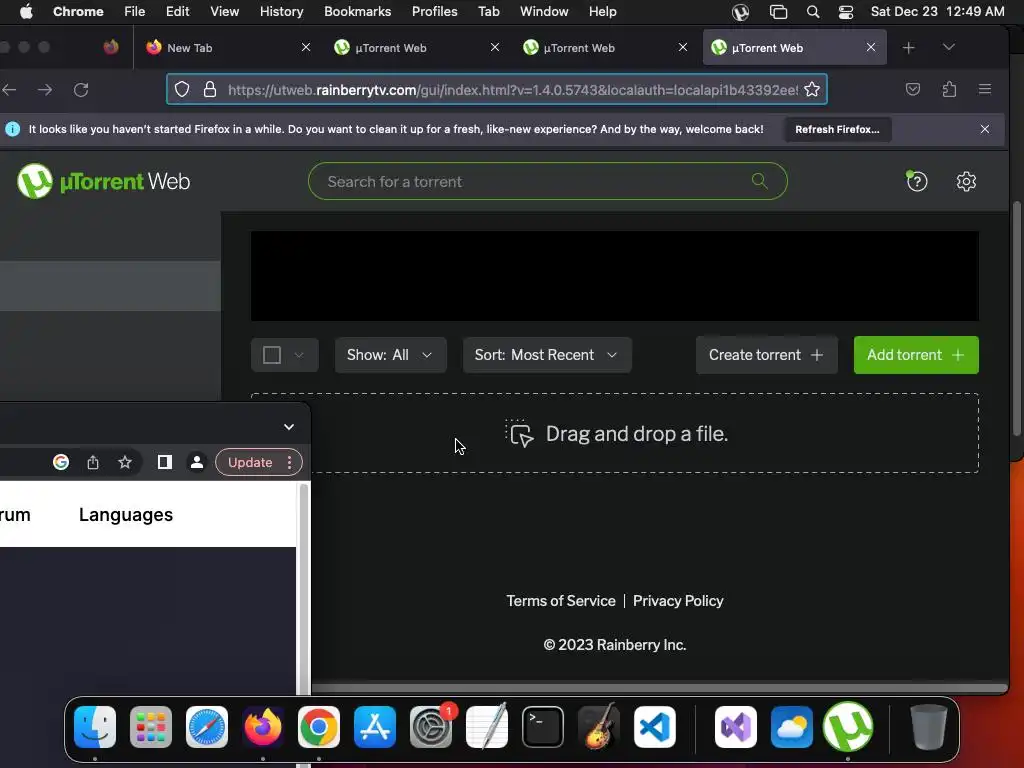1024x768 pixels.
Task: Click the Languages link in Chrome window
Action: coord(126,515)
